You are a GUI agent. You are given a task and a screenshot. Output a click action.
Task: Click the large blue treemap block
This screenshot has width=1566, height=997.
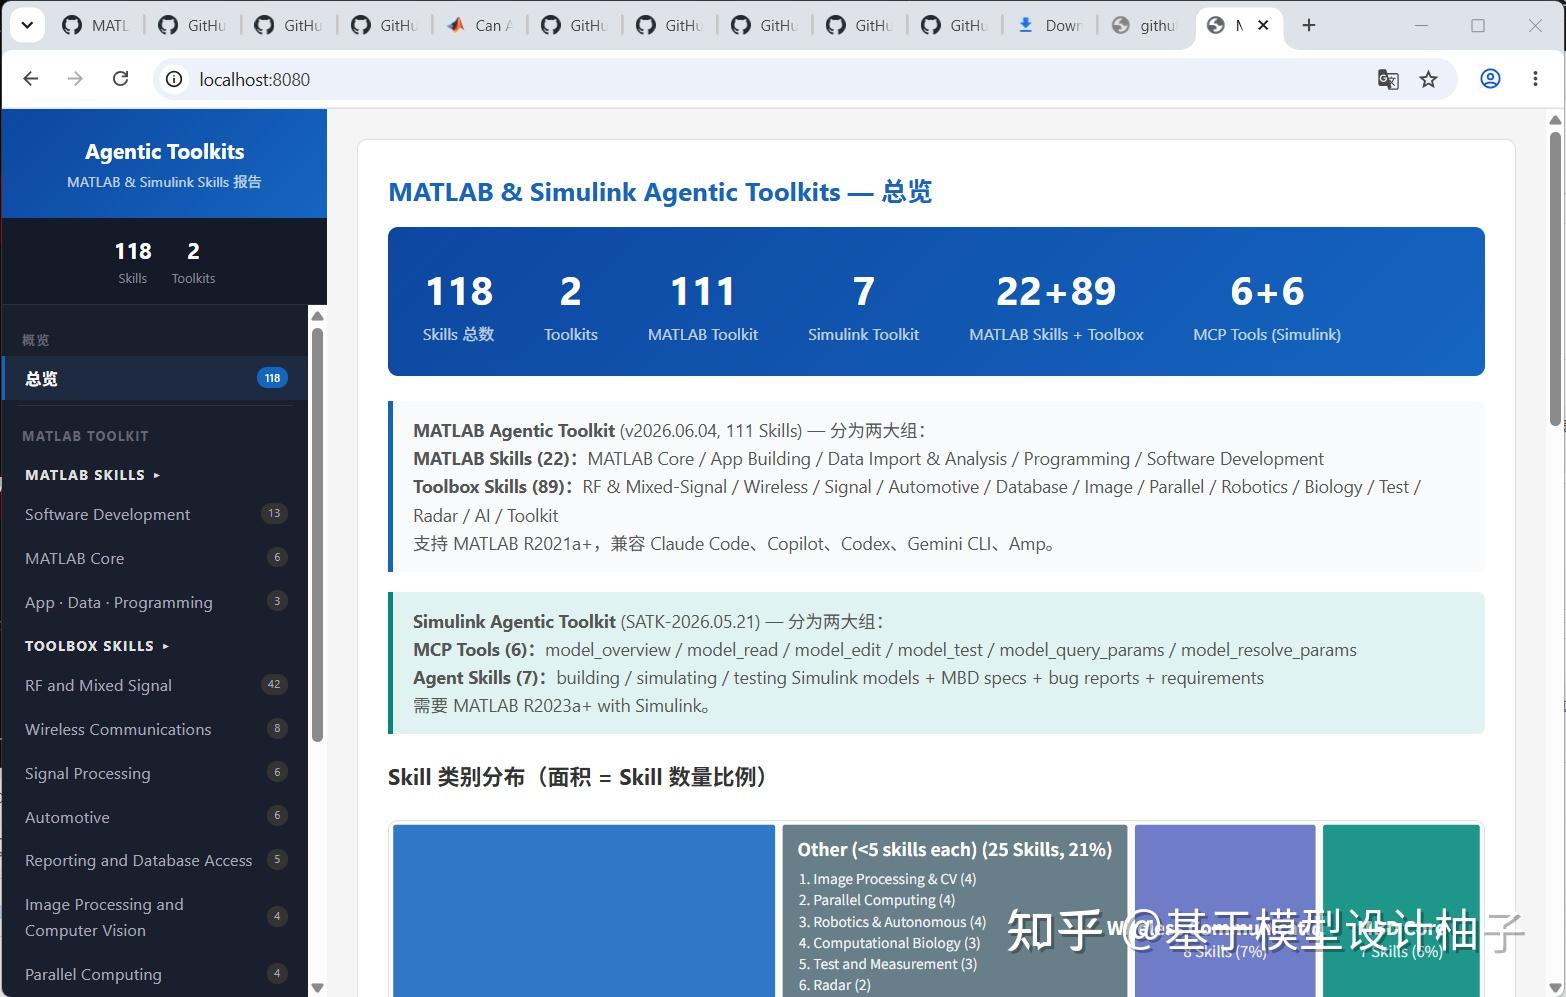[x=584, y=910]
